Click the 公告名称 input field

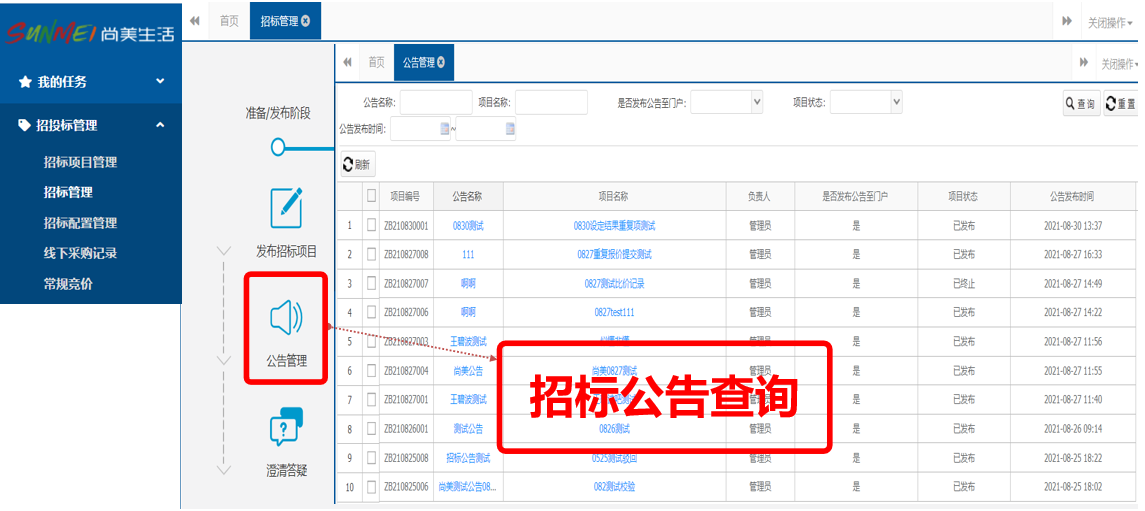[436, 102]
